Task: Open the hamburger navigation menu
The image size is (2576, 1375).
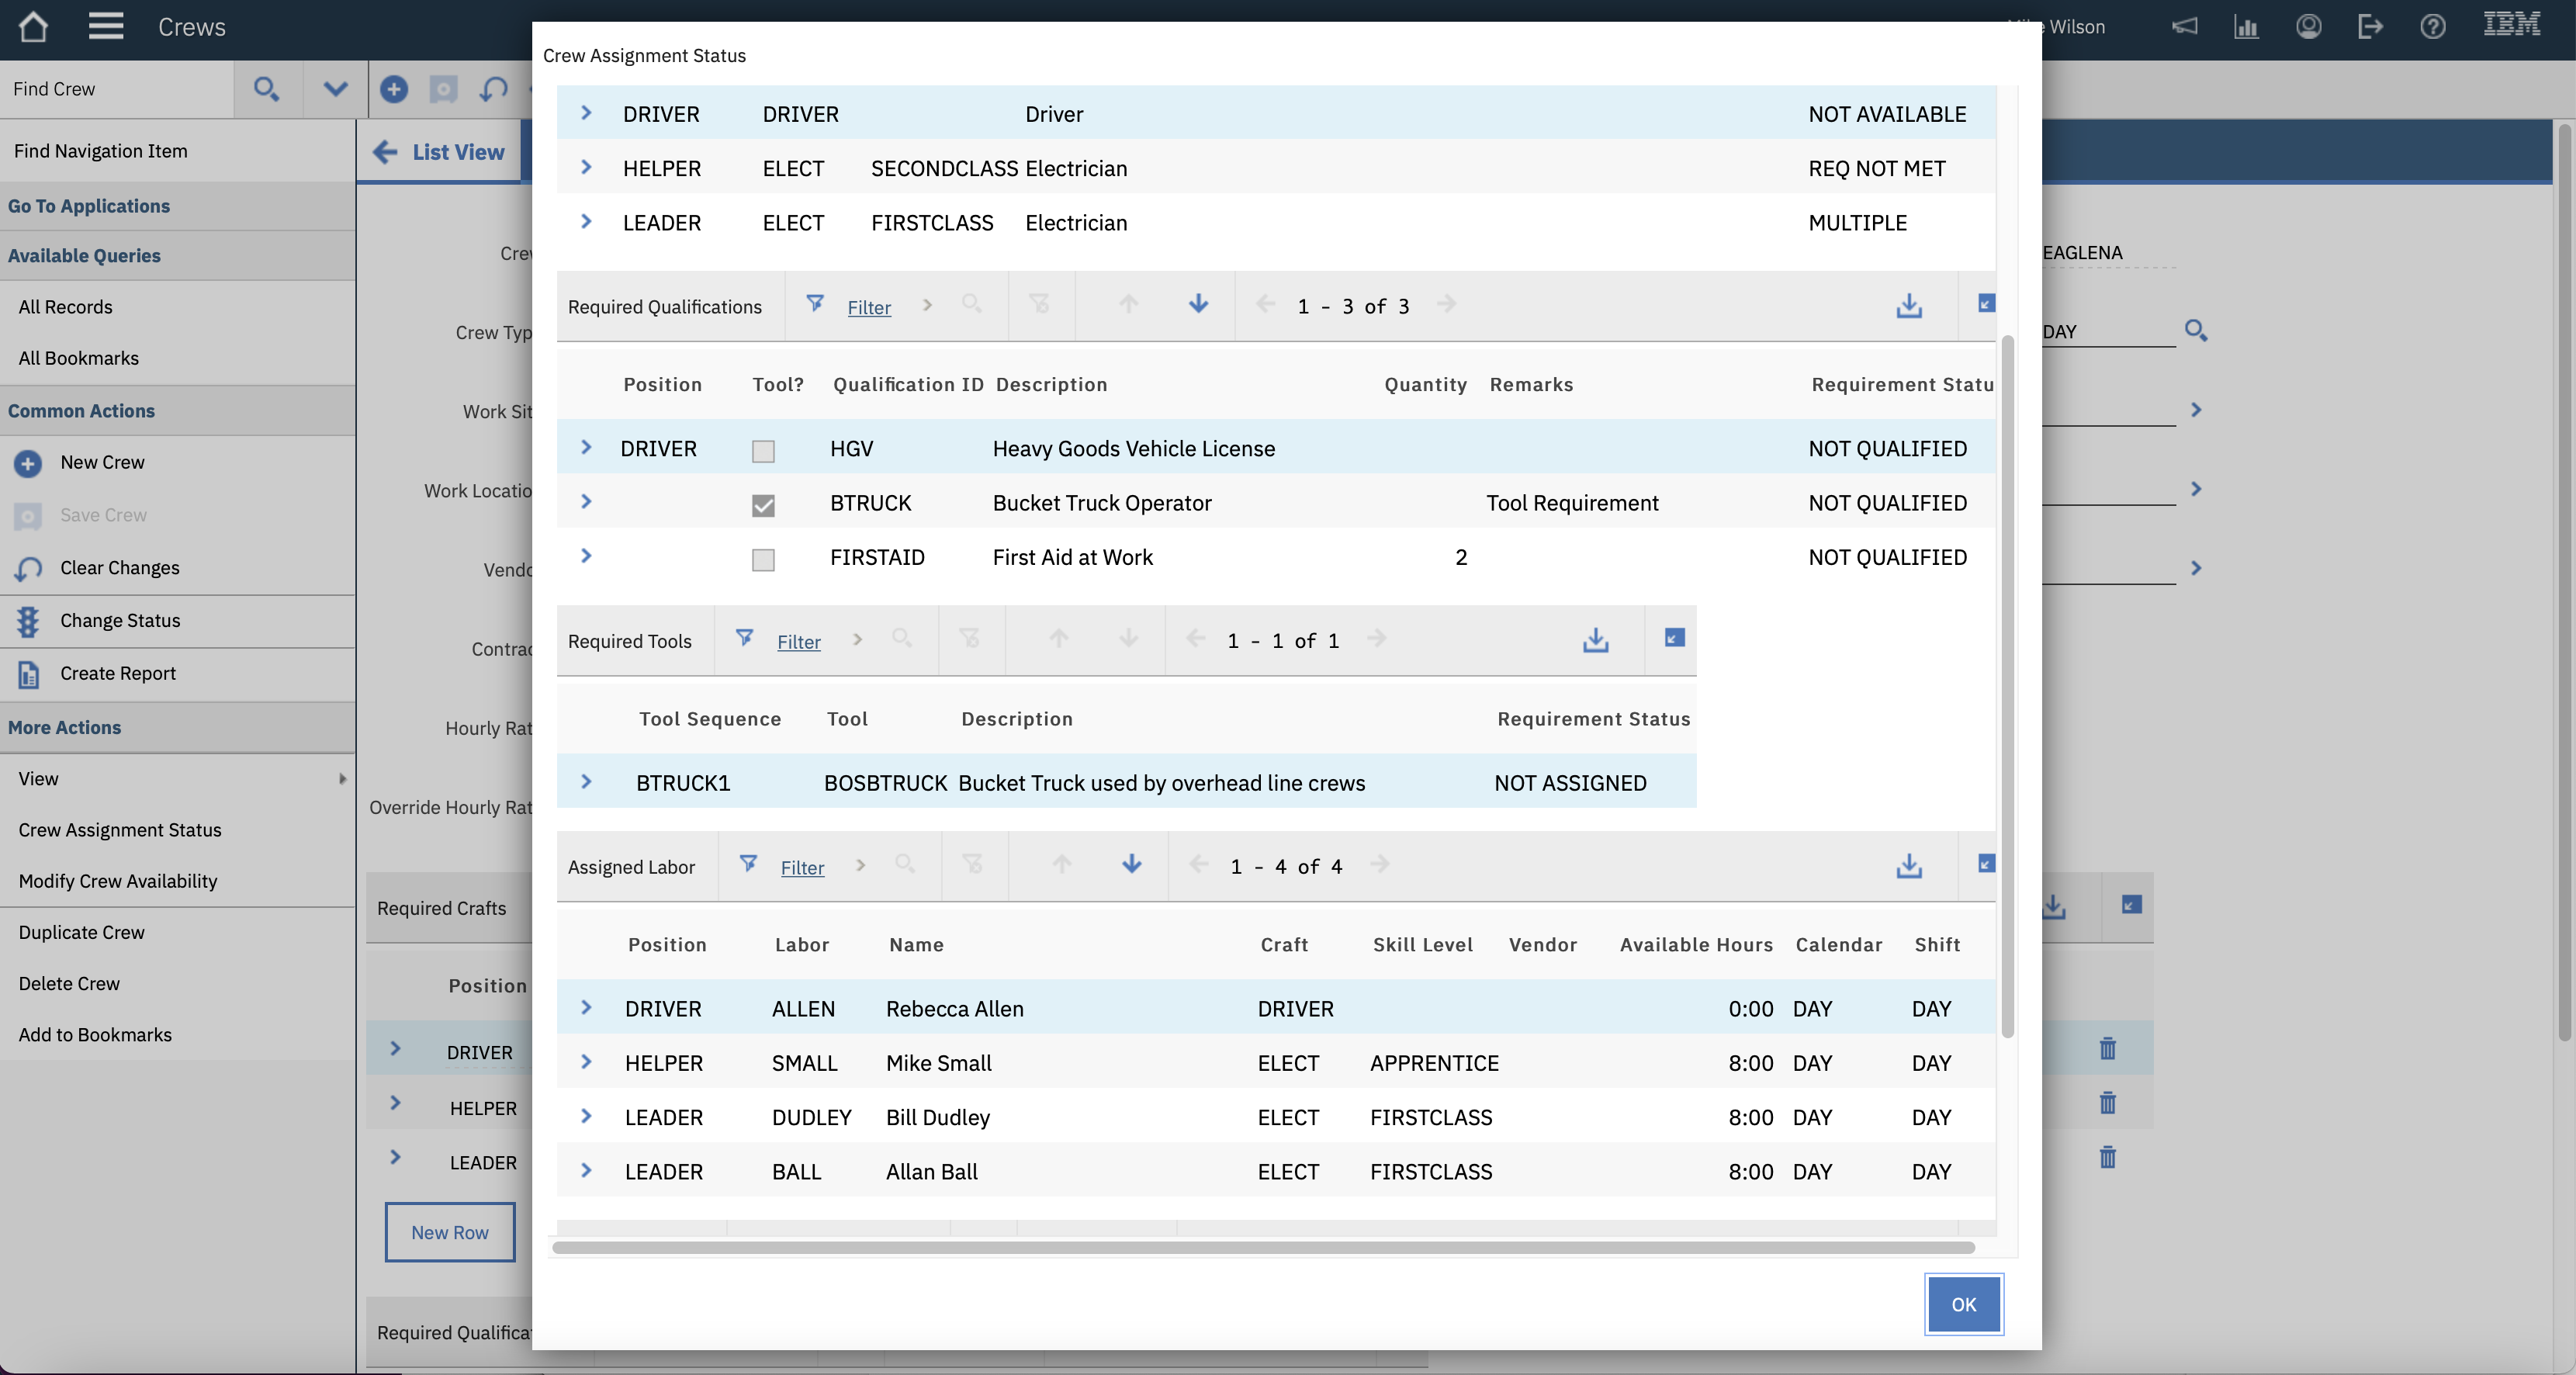Action: click(x=105, y=26)
